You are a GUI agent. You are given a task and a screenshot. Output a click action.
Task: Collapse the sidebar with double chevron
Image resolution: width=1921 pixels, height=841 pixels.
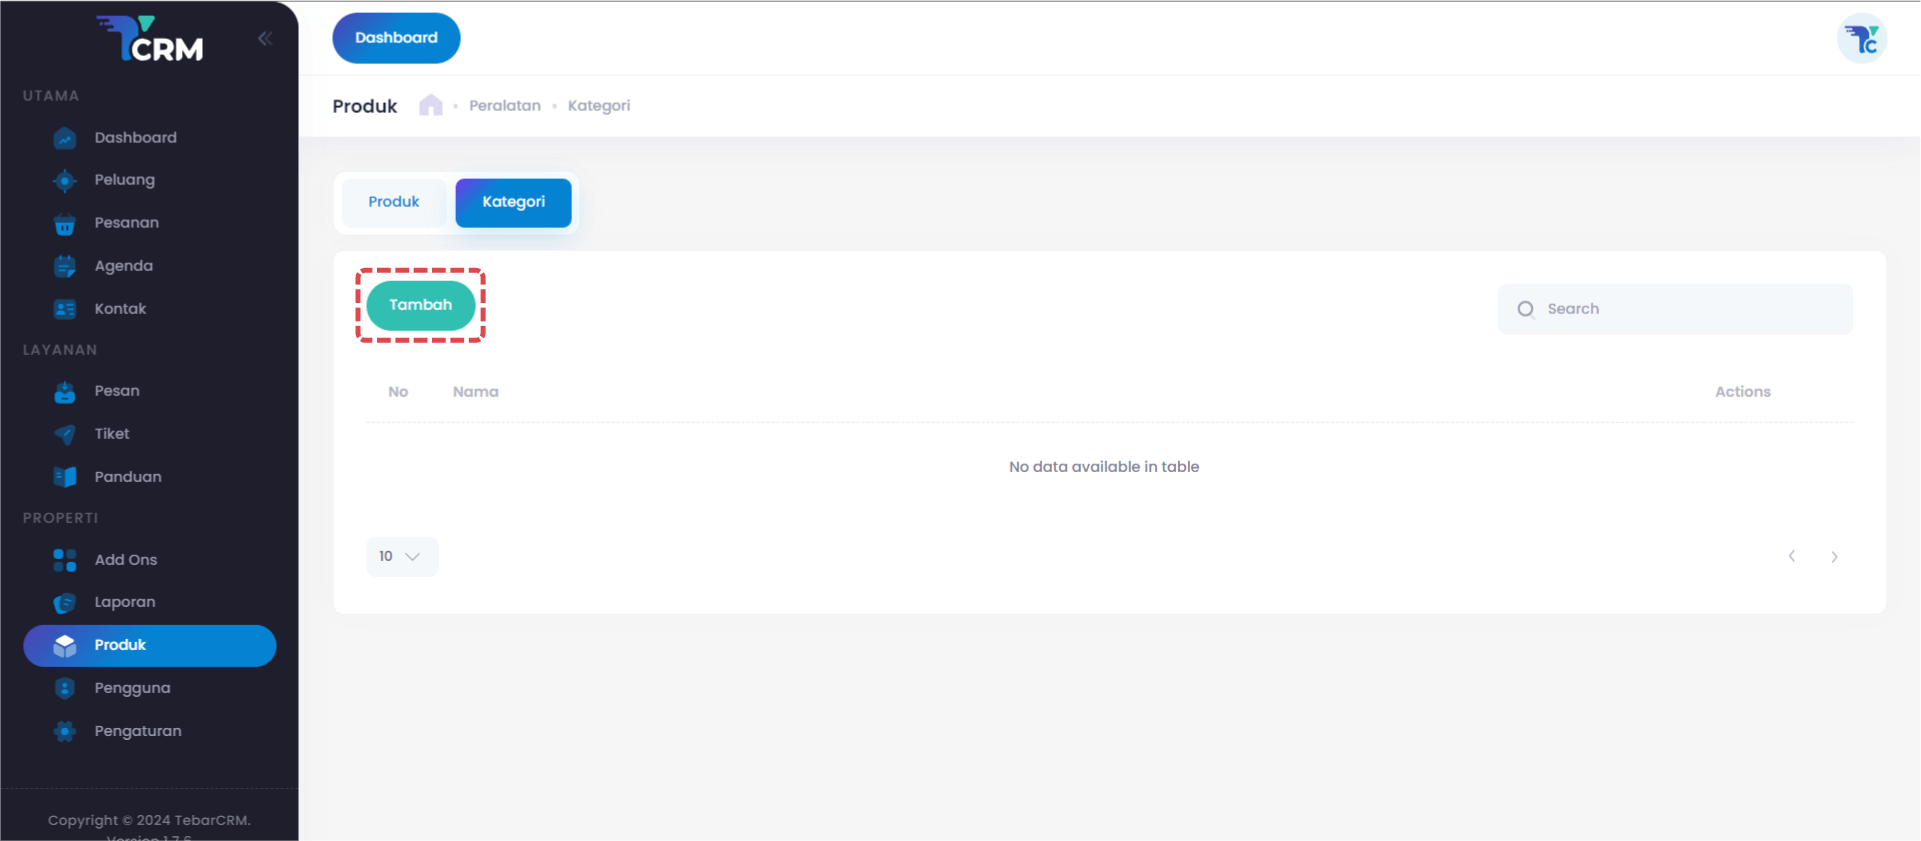[x=265, y=39]
